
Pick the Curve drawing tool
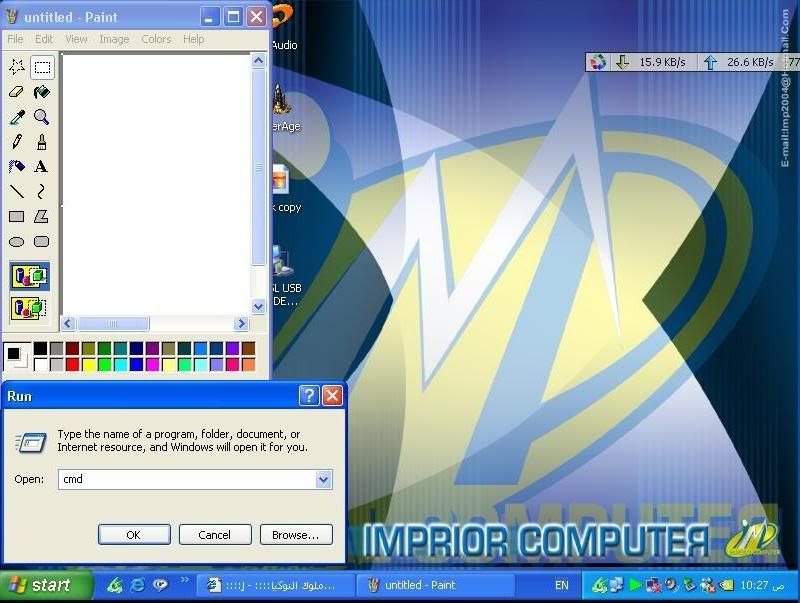41,191
